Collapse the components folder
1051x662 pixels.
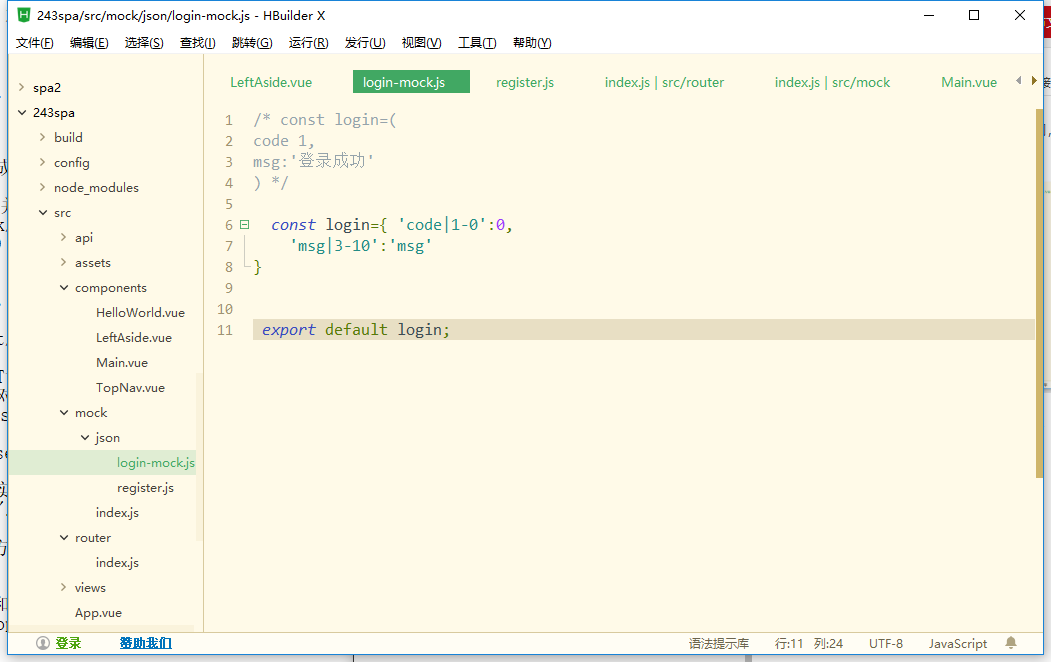pos(64,287)
